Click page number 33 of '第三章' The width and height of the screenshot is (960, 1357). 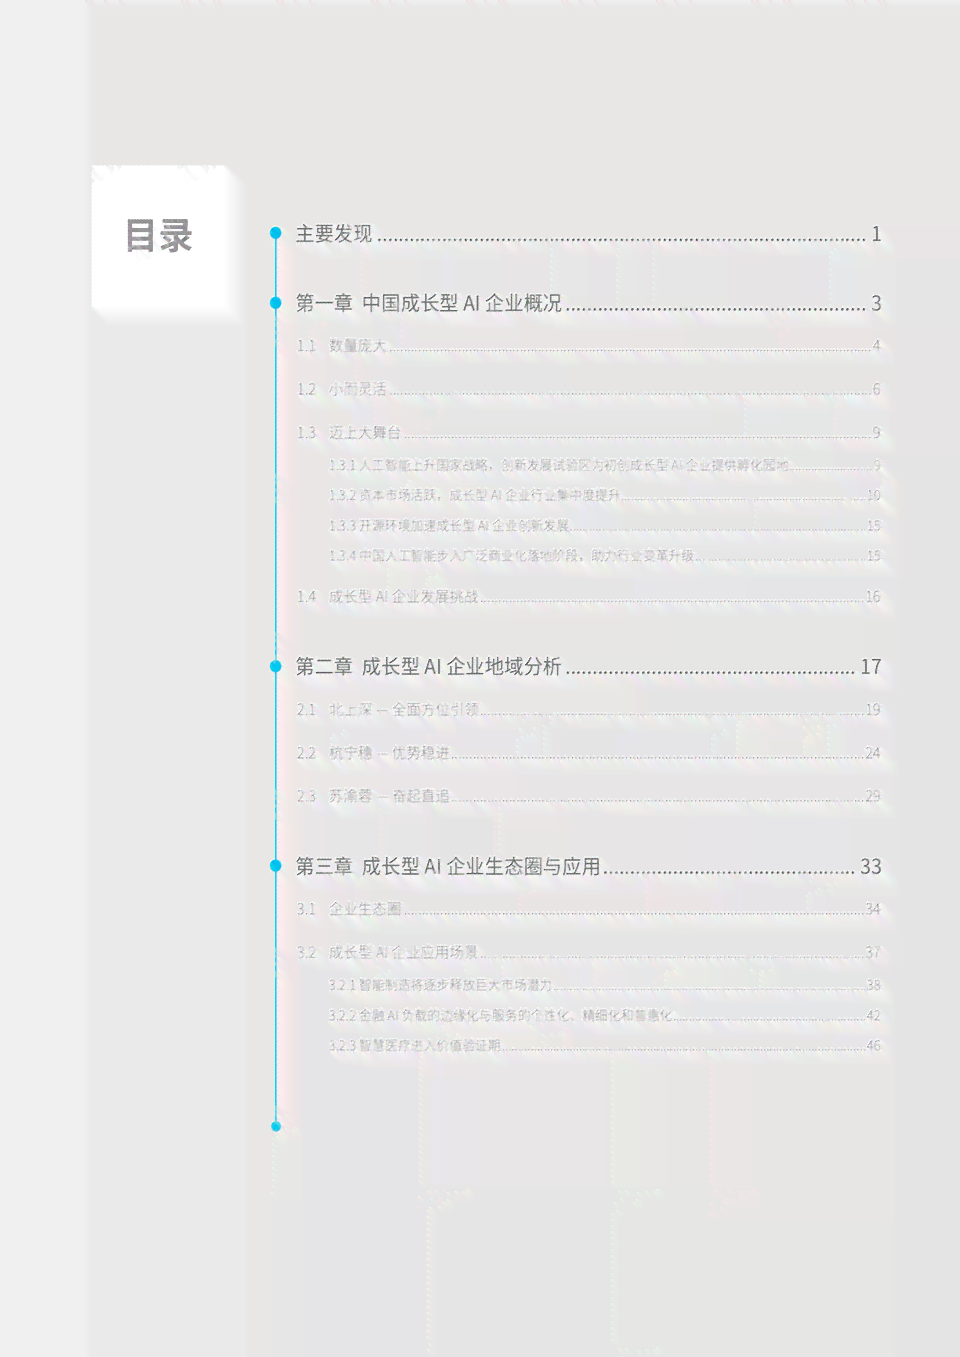(871, 866)
